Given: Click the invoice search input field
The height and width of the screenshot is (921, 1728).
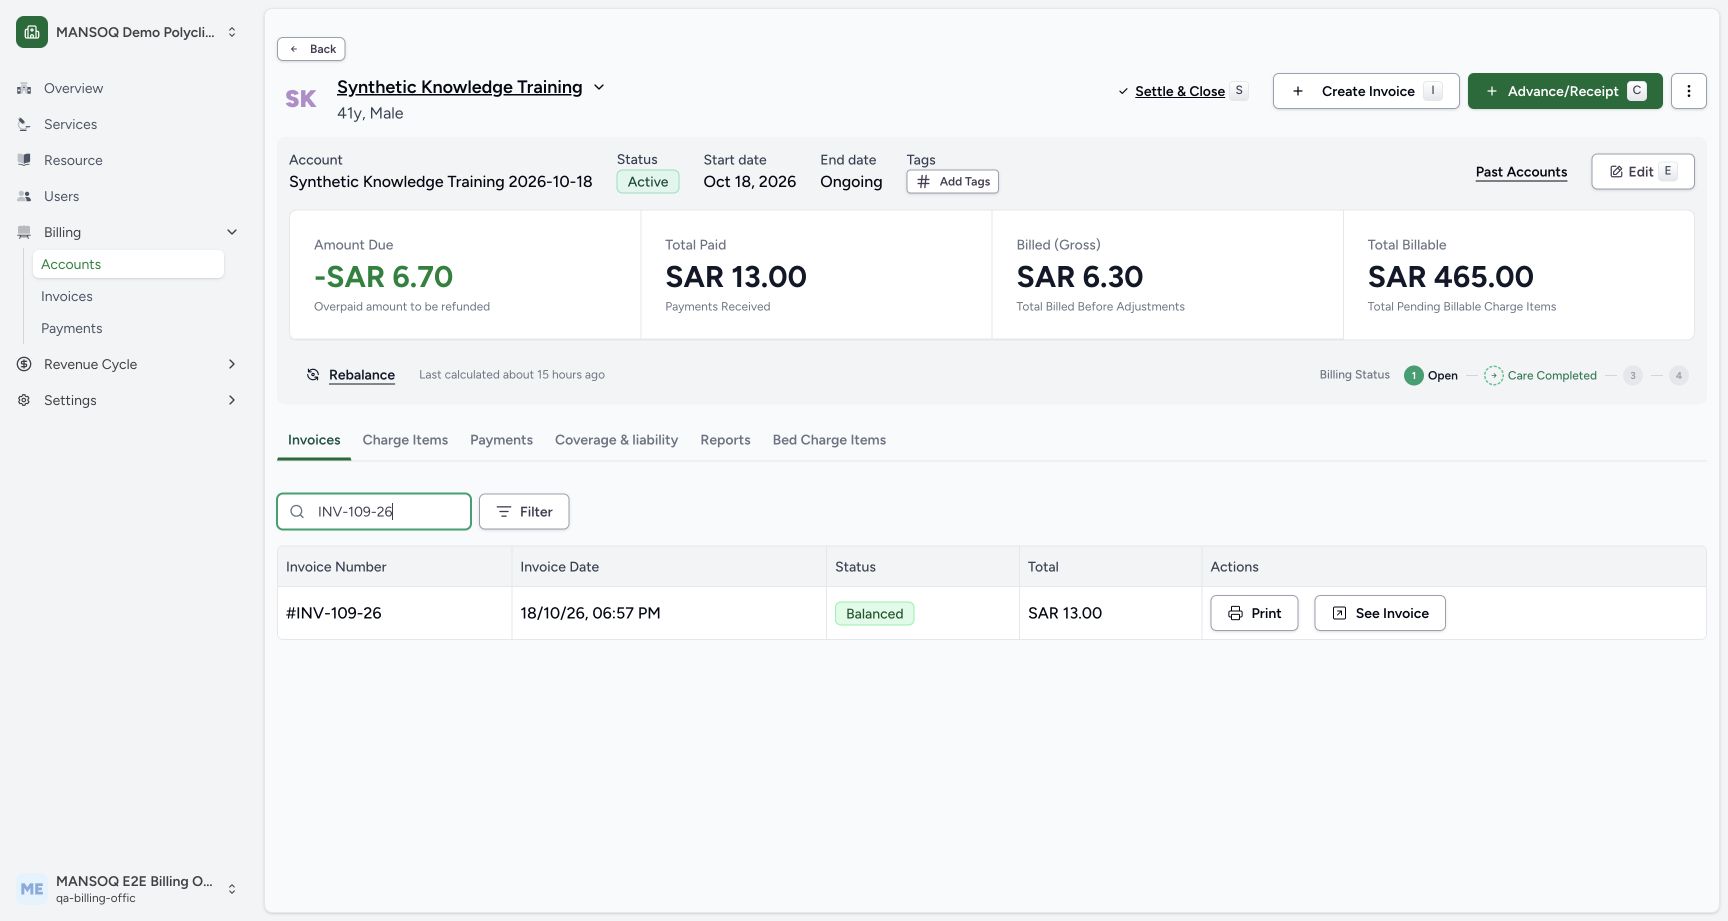Looking at the screenshot, I should point(374,511).
